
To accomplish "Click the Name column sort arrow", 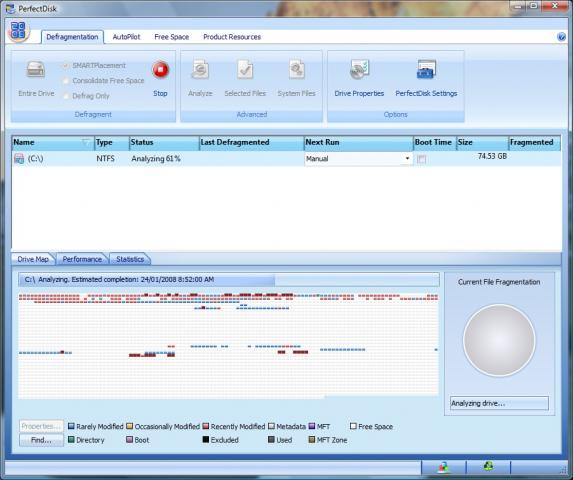I will tap(86, 142).
